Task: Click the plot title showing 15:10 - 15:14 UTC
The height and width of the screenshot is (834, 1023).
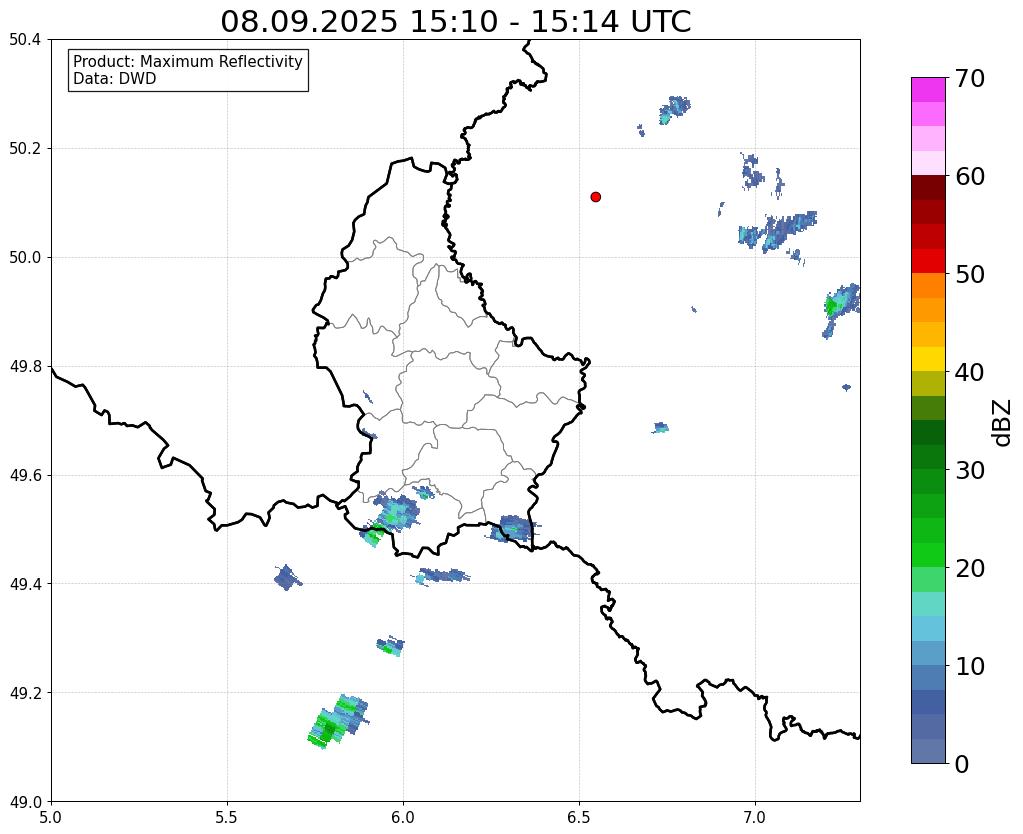Action: (455, 22)
